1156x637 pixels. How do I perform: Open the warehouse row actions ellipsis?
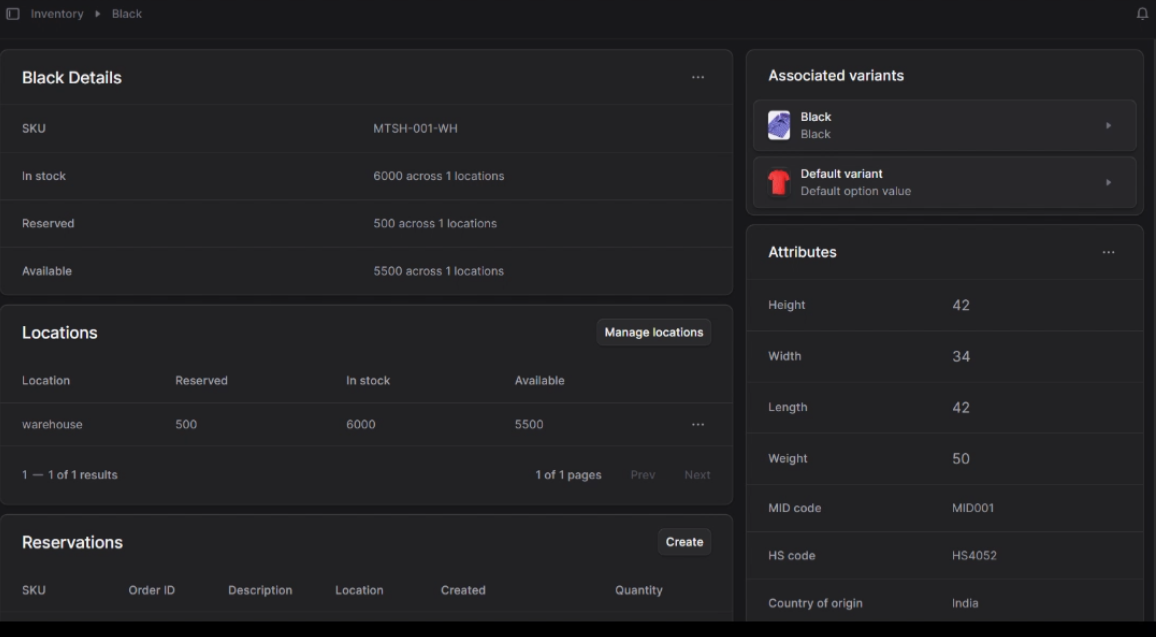[x=698, y=424]
